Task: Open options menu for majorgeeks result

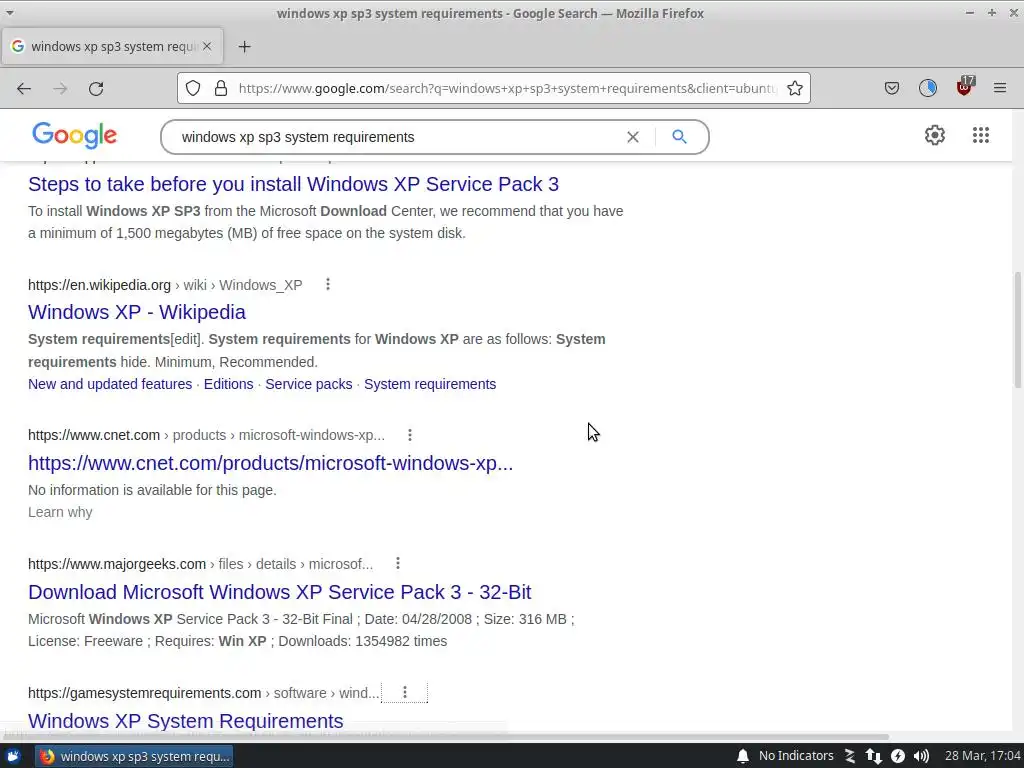Action: 398,563
